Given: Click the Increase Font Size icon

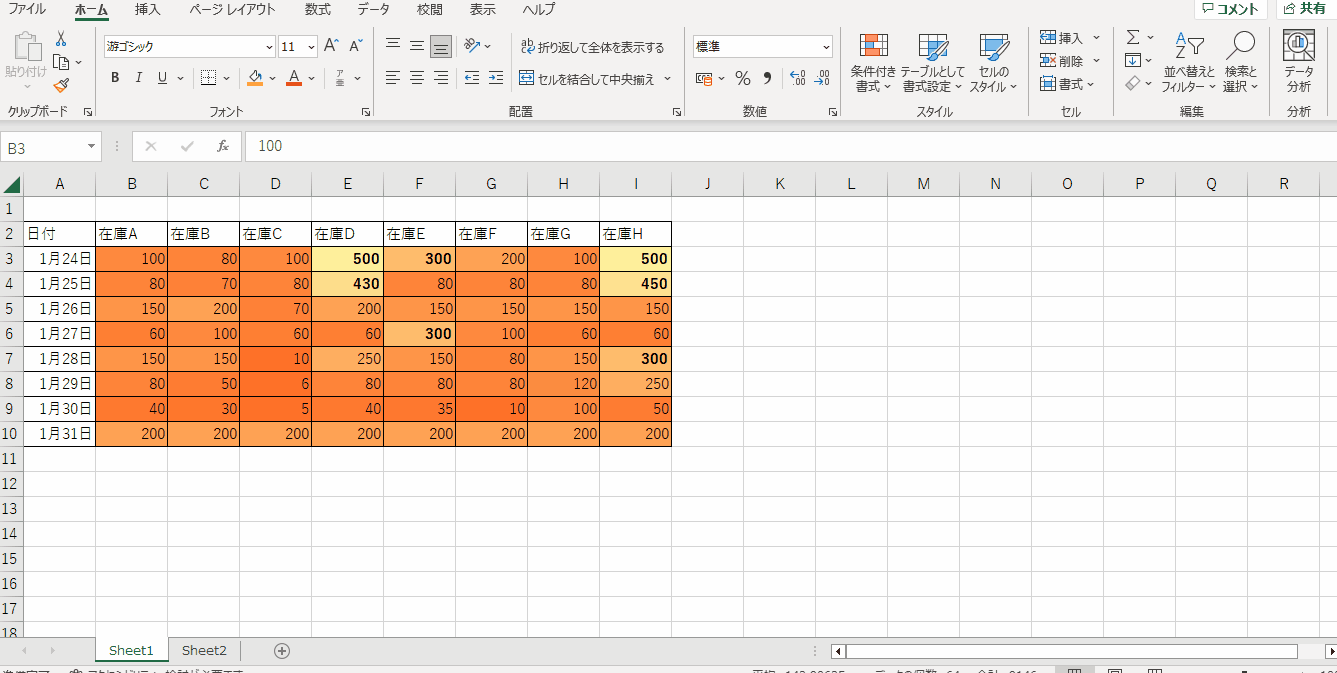Looking at the screenshot, I should tap(332, 46).
